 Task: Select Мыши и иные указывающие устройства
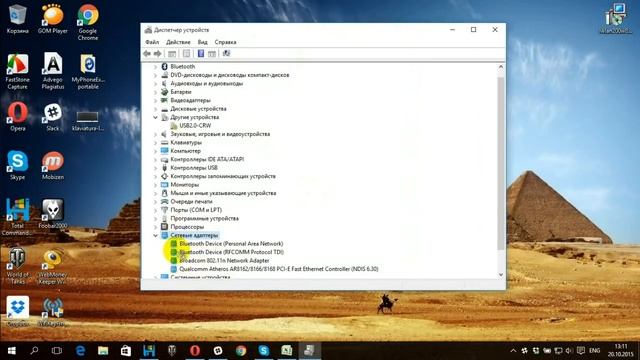223,193
